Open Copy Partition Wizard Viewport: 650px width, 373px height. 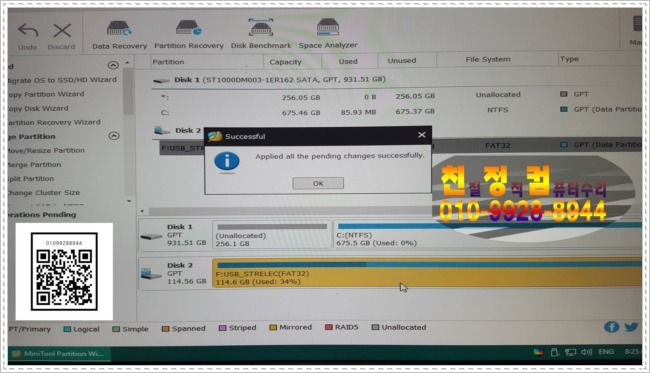click(46, 94)
